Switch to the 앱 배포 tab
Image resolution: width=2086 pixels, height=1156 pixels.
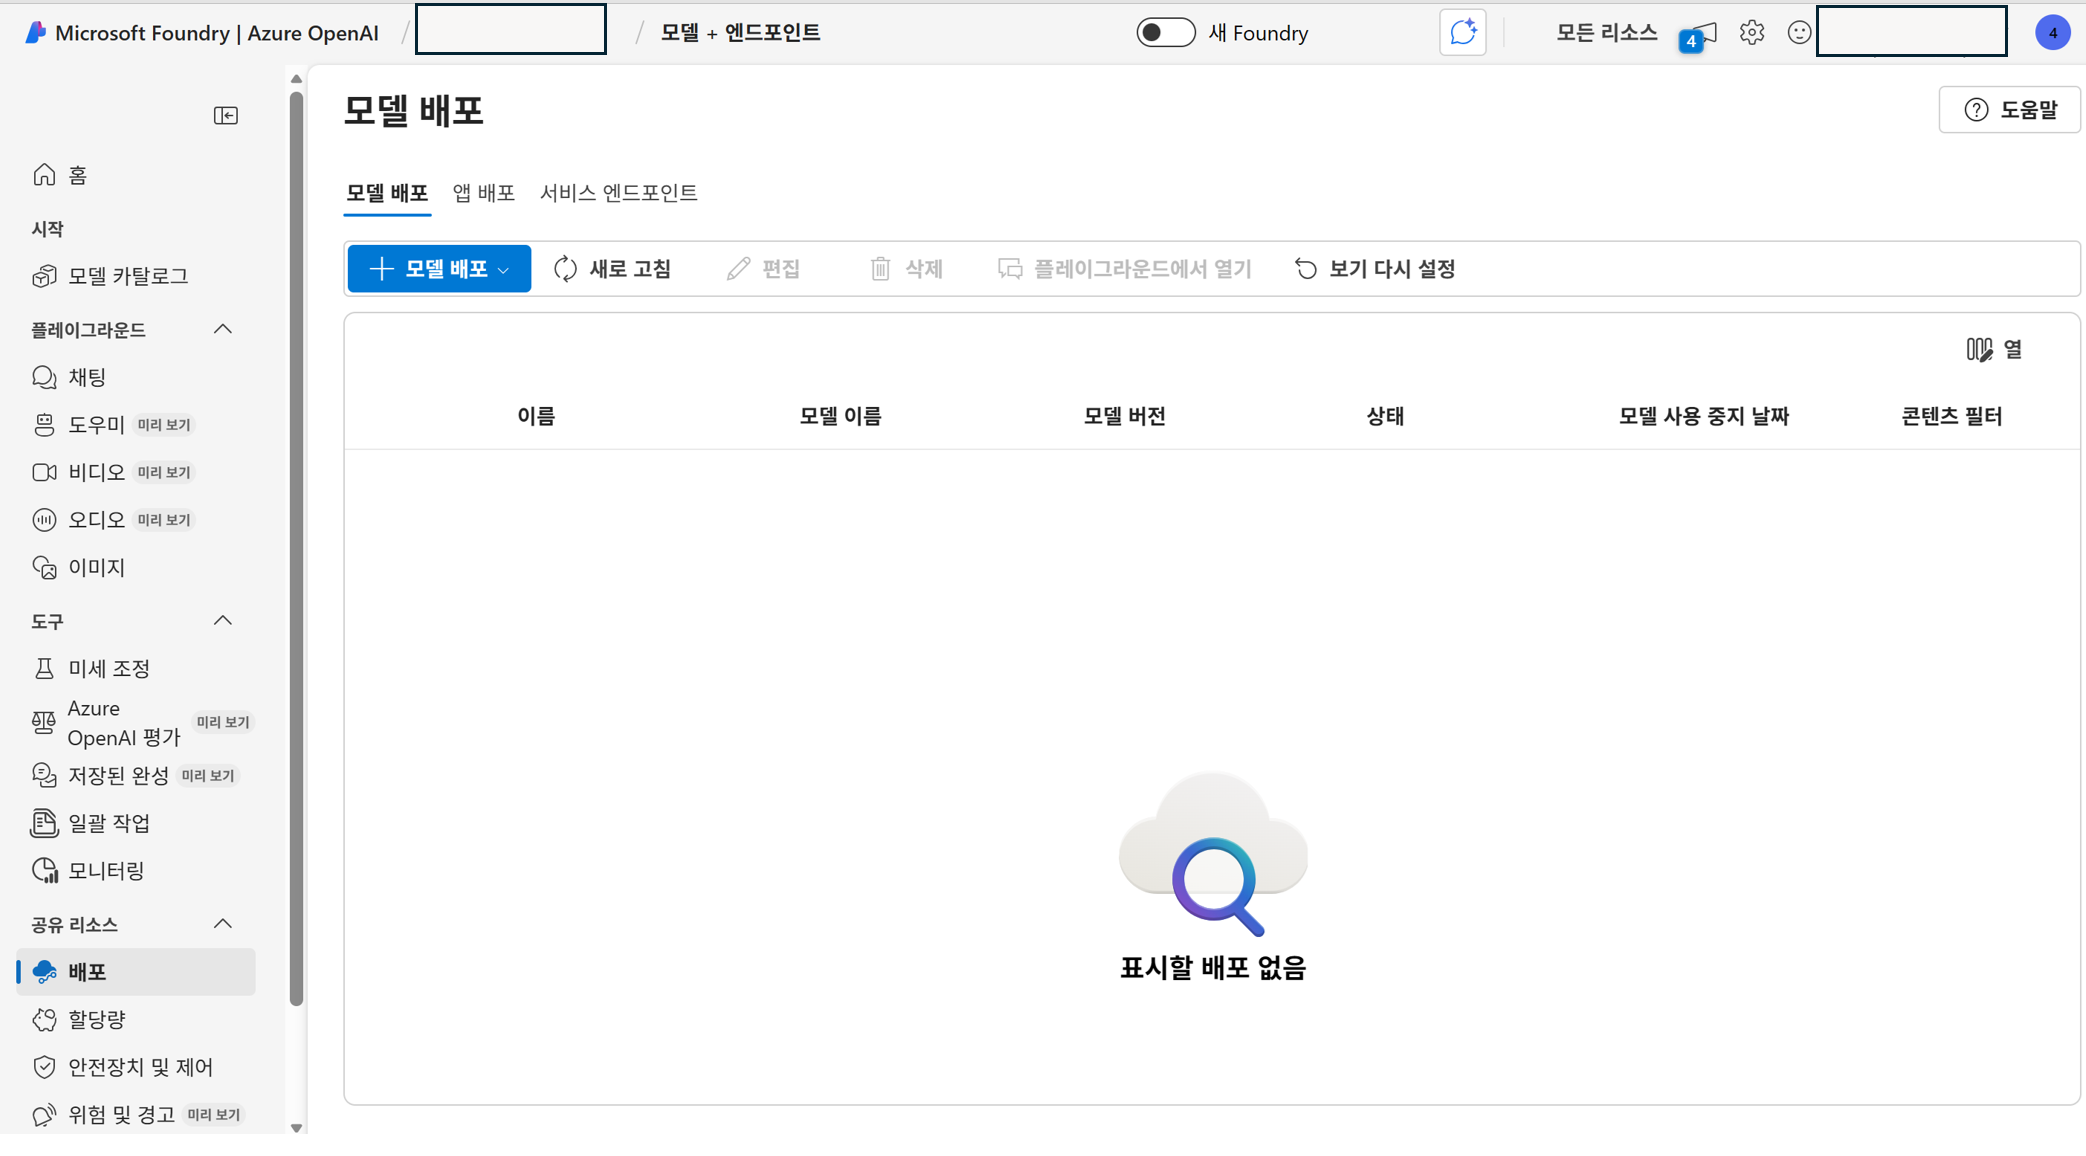(x=484, y=193)
